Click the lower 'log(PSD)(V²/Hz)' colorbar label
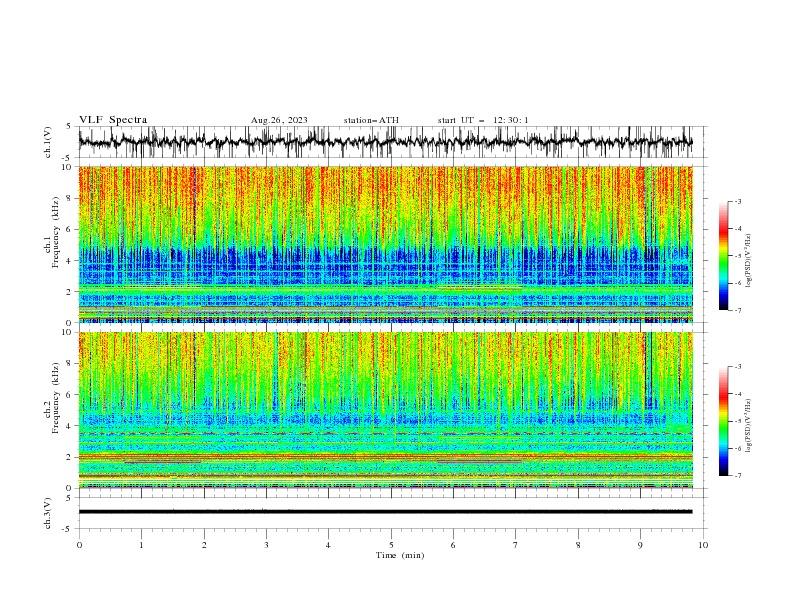The height and width of the screenshot is (612, 792). pyautogui.click(x=748, y=426)
